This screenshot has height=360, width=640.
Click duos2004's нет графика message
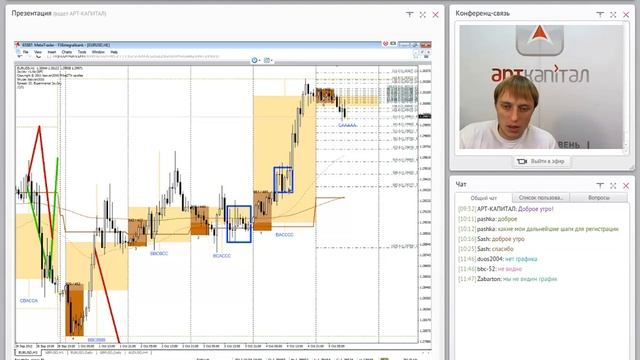coord(497,259)
